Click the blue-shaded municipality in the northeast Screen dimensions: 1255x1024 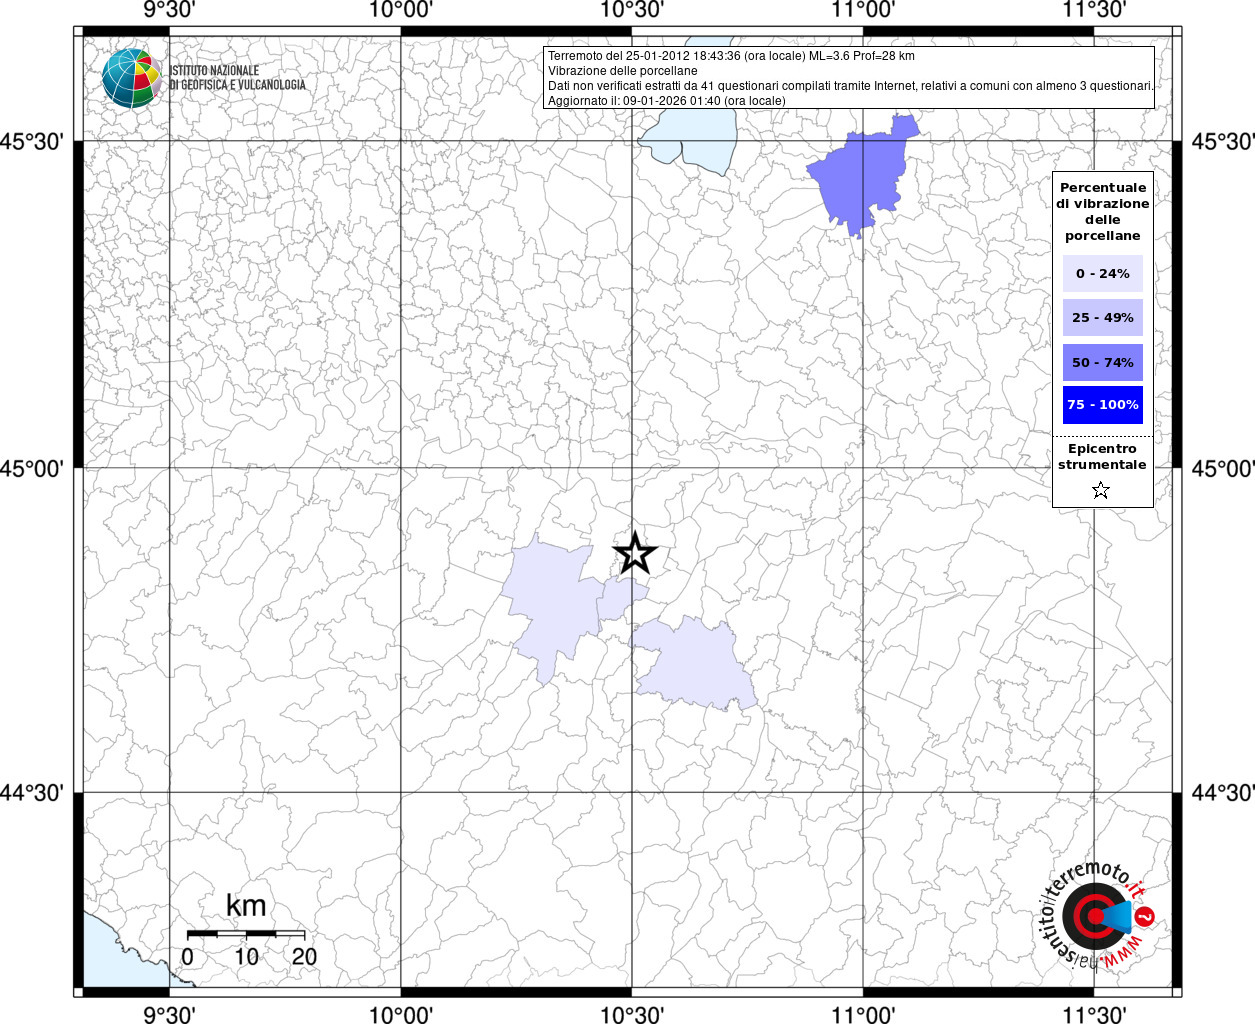[860, 178]
